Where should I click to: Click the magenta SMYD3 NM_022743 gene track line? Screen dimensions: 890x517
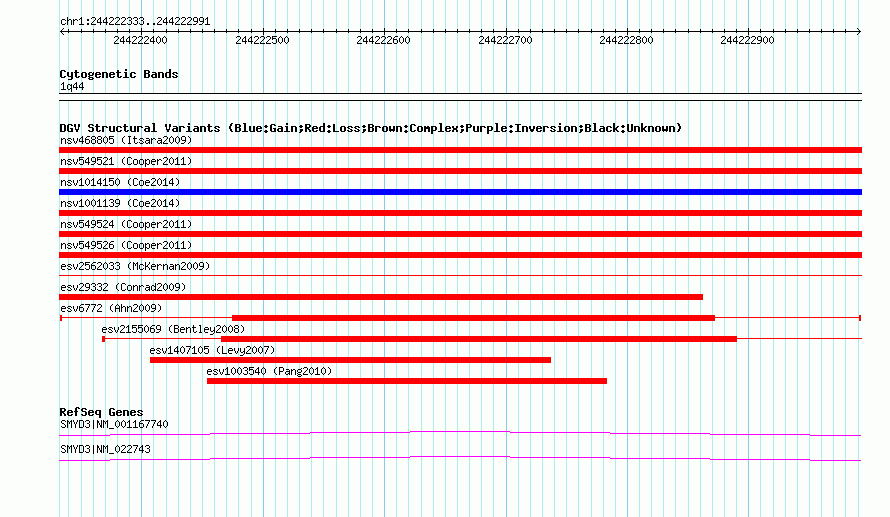pyautogui.click(x=460, y=459)
